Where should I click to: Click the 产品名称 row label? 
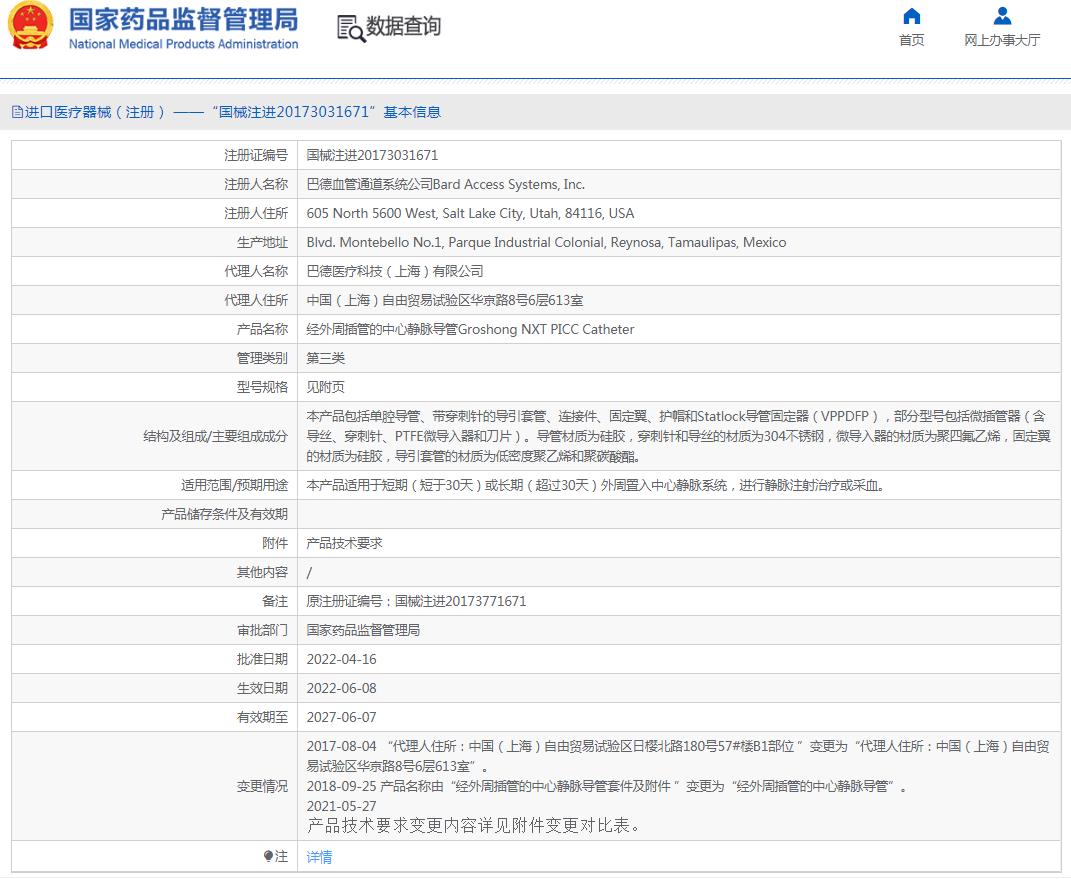click(262, 329)
